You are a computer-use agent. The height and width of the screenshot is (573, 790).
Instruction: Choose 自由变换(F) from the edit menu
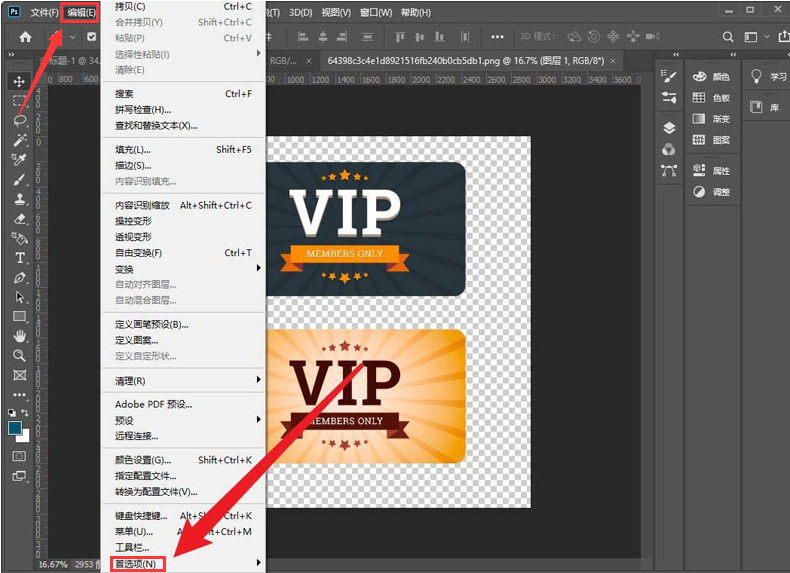[x=139, y=253]
